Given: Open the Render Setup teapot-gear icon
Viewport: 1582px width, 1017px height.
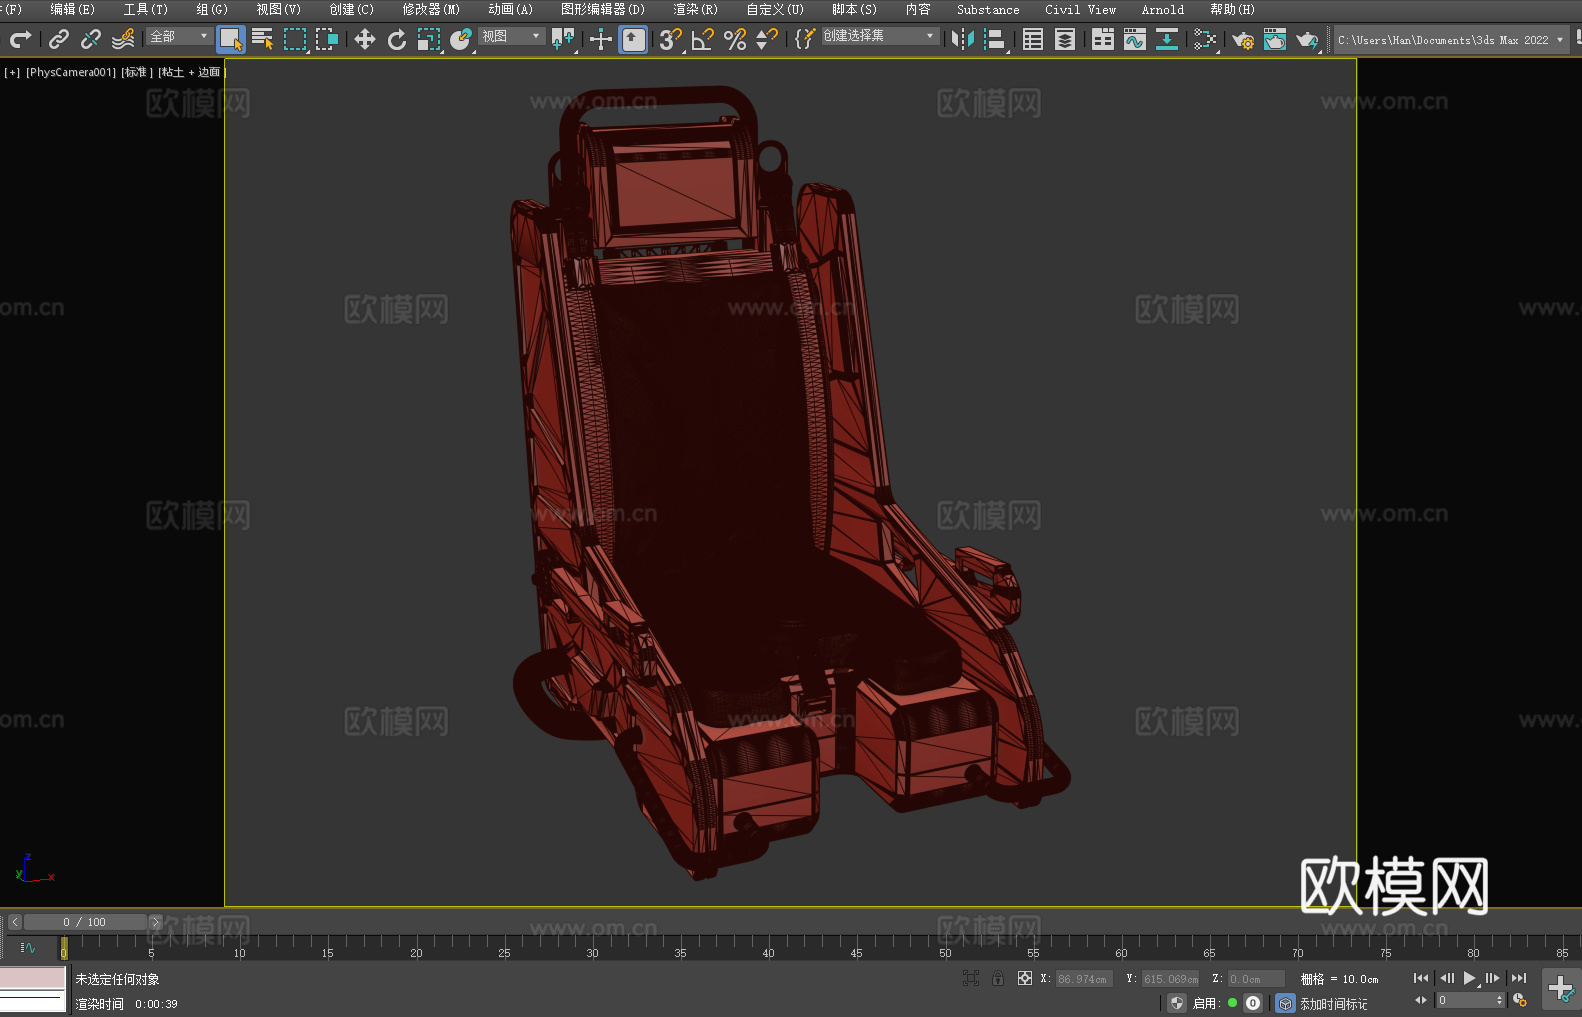Looking at the screenshot, I should click(1243, 39).
